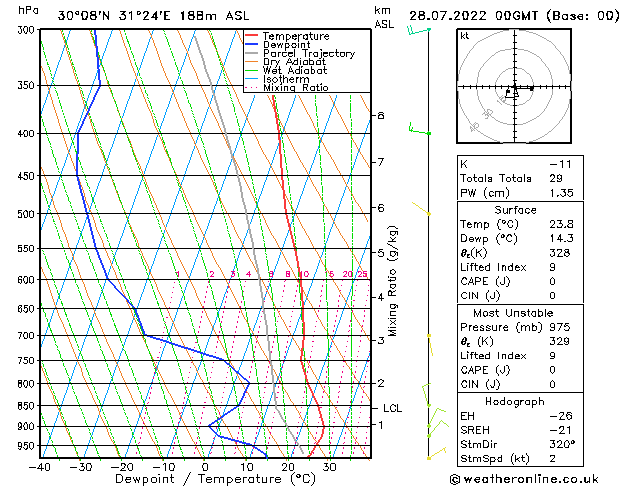Click the Isotherm legend label
This screenshot has height=486, width=629.
point(286,79)
